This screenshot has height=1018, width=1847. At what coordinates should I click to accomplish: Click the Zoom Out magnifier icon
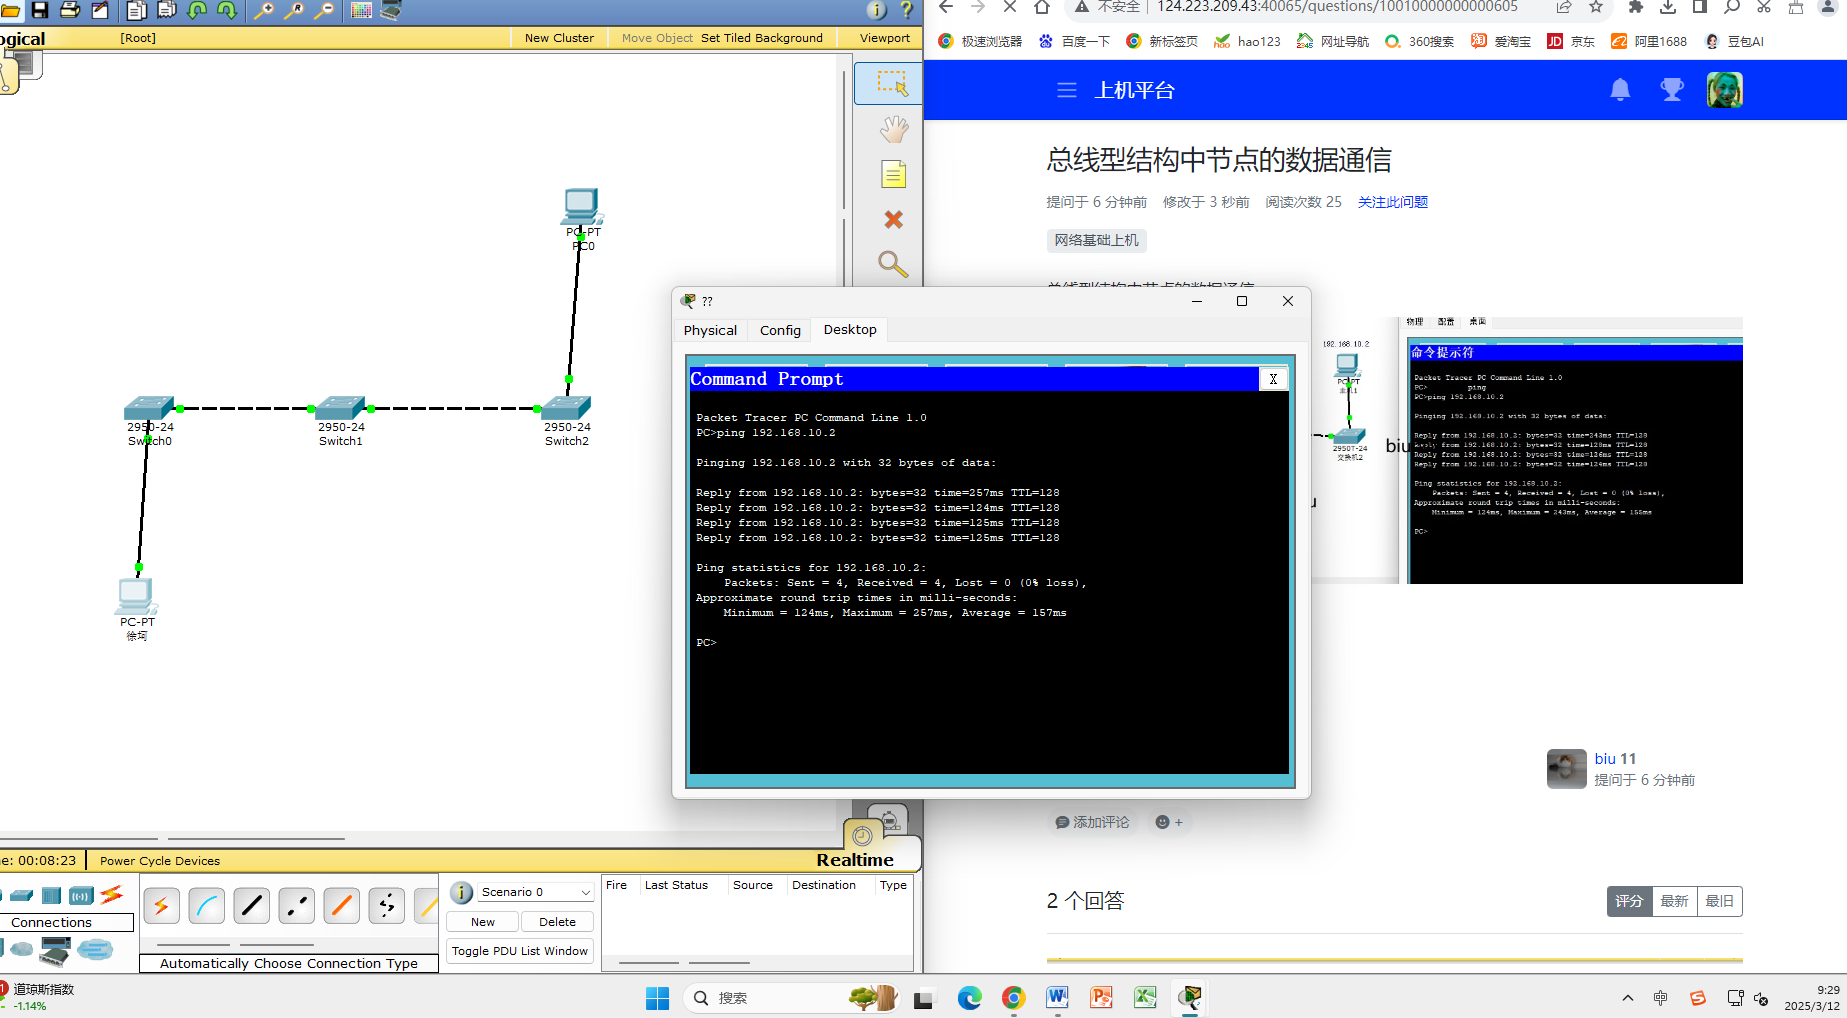pyautogui.click(x=324, y=10)
